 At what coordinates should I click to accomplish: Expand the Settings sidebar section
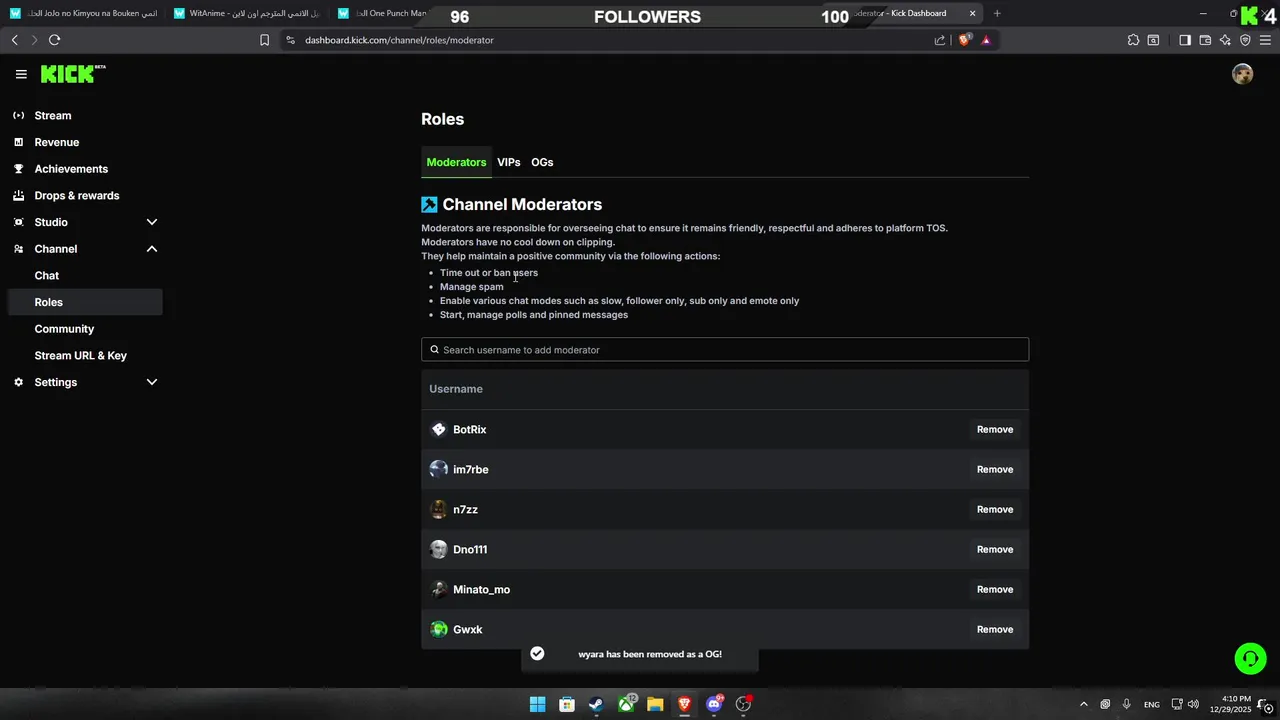click(152, 382)
